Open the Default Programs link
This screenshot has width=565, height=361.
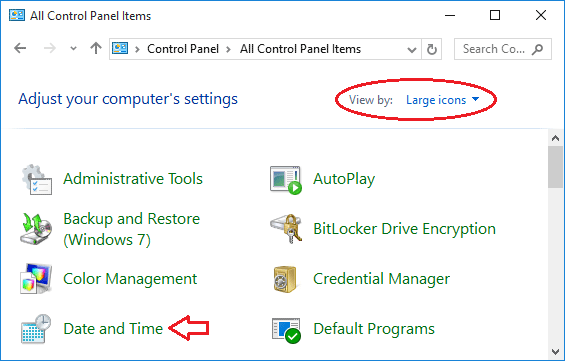[x=374, y=329]
